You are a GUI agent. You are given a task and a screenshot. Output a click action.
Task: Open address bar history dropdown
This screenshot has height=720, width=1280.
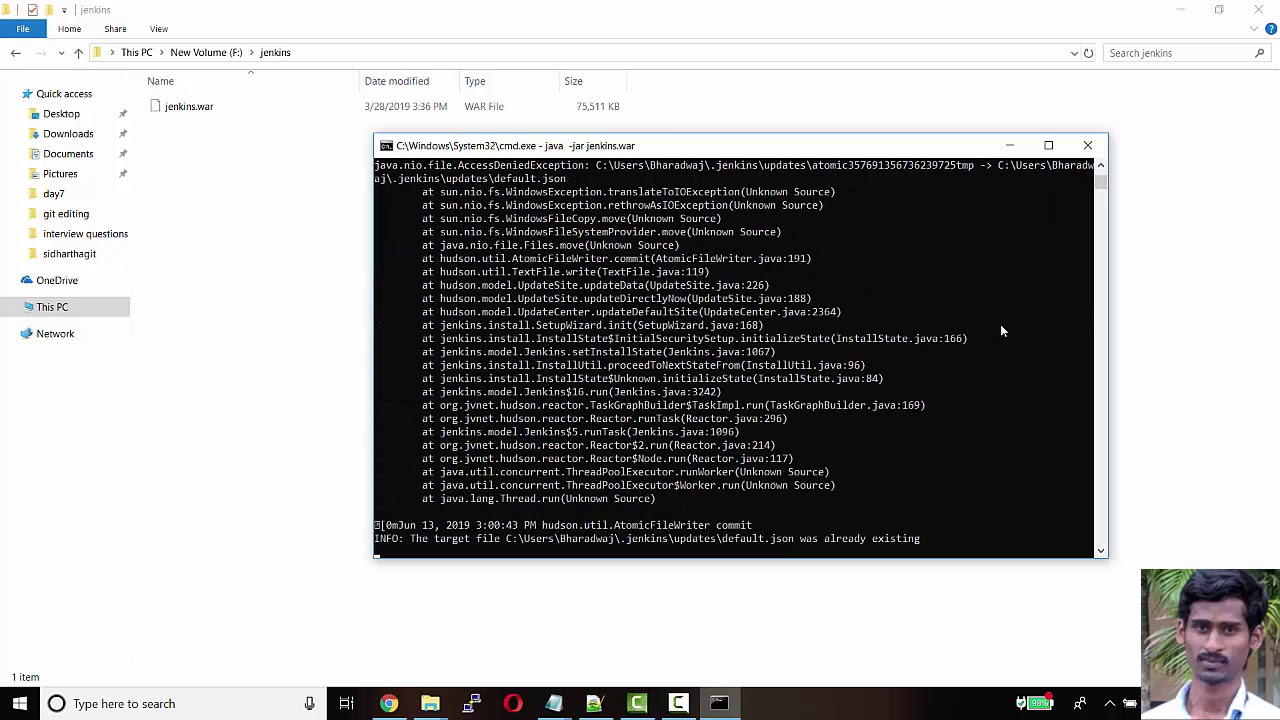pos(1074,53)
